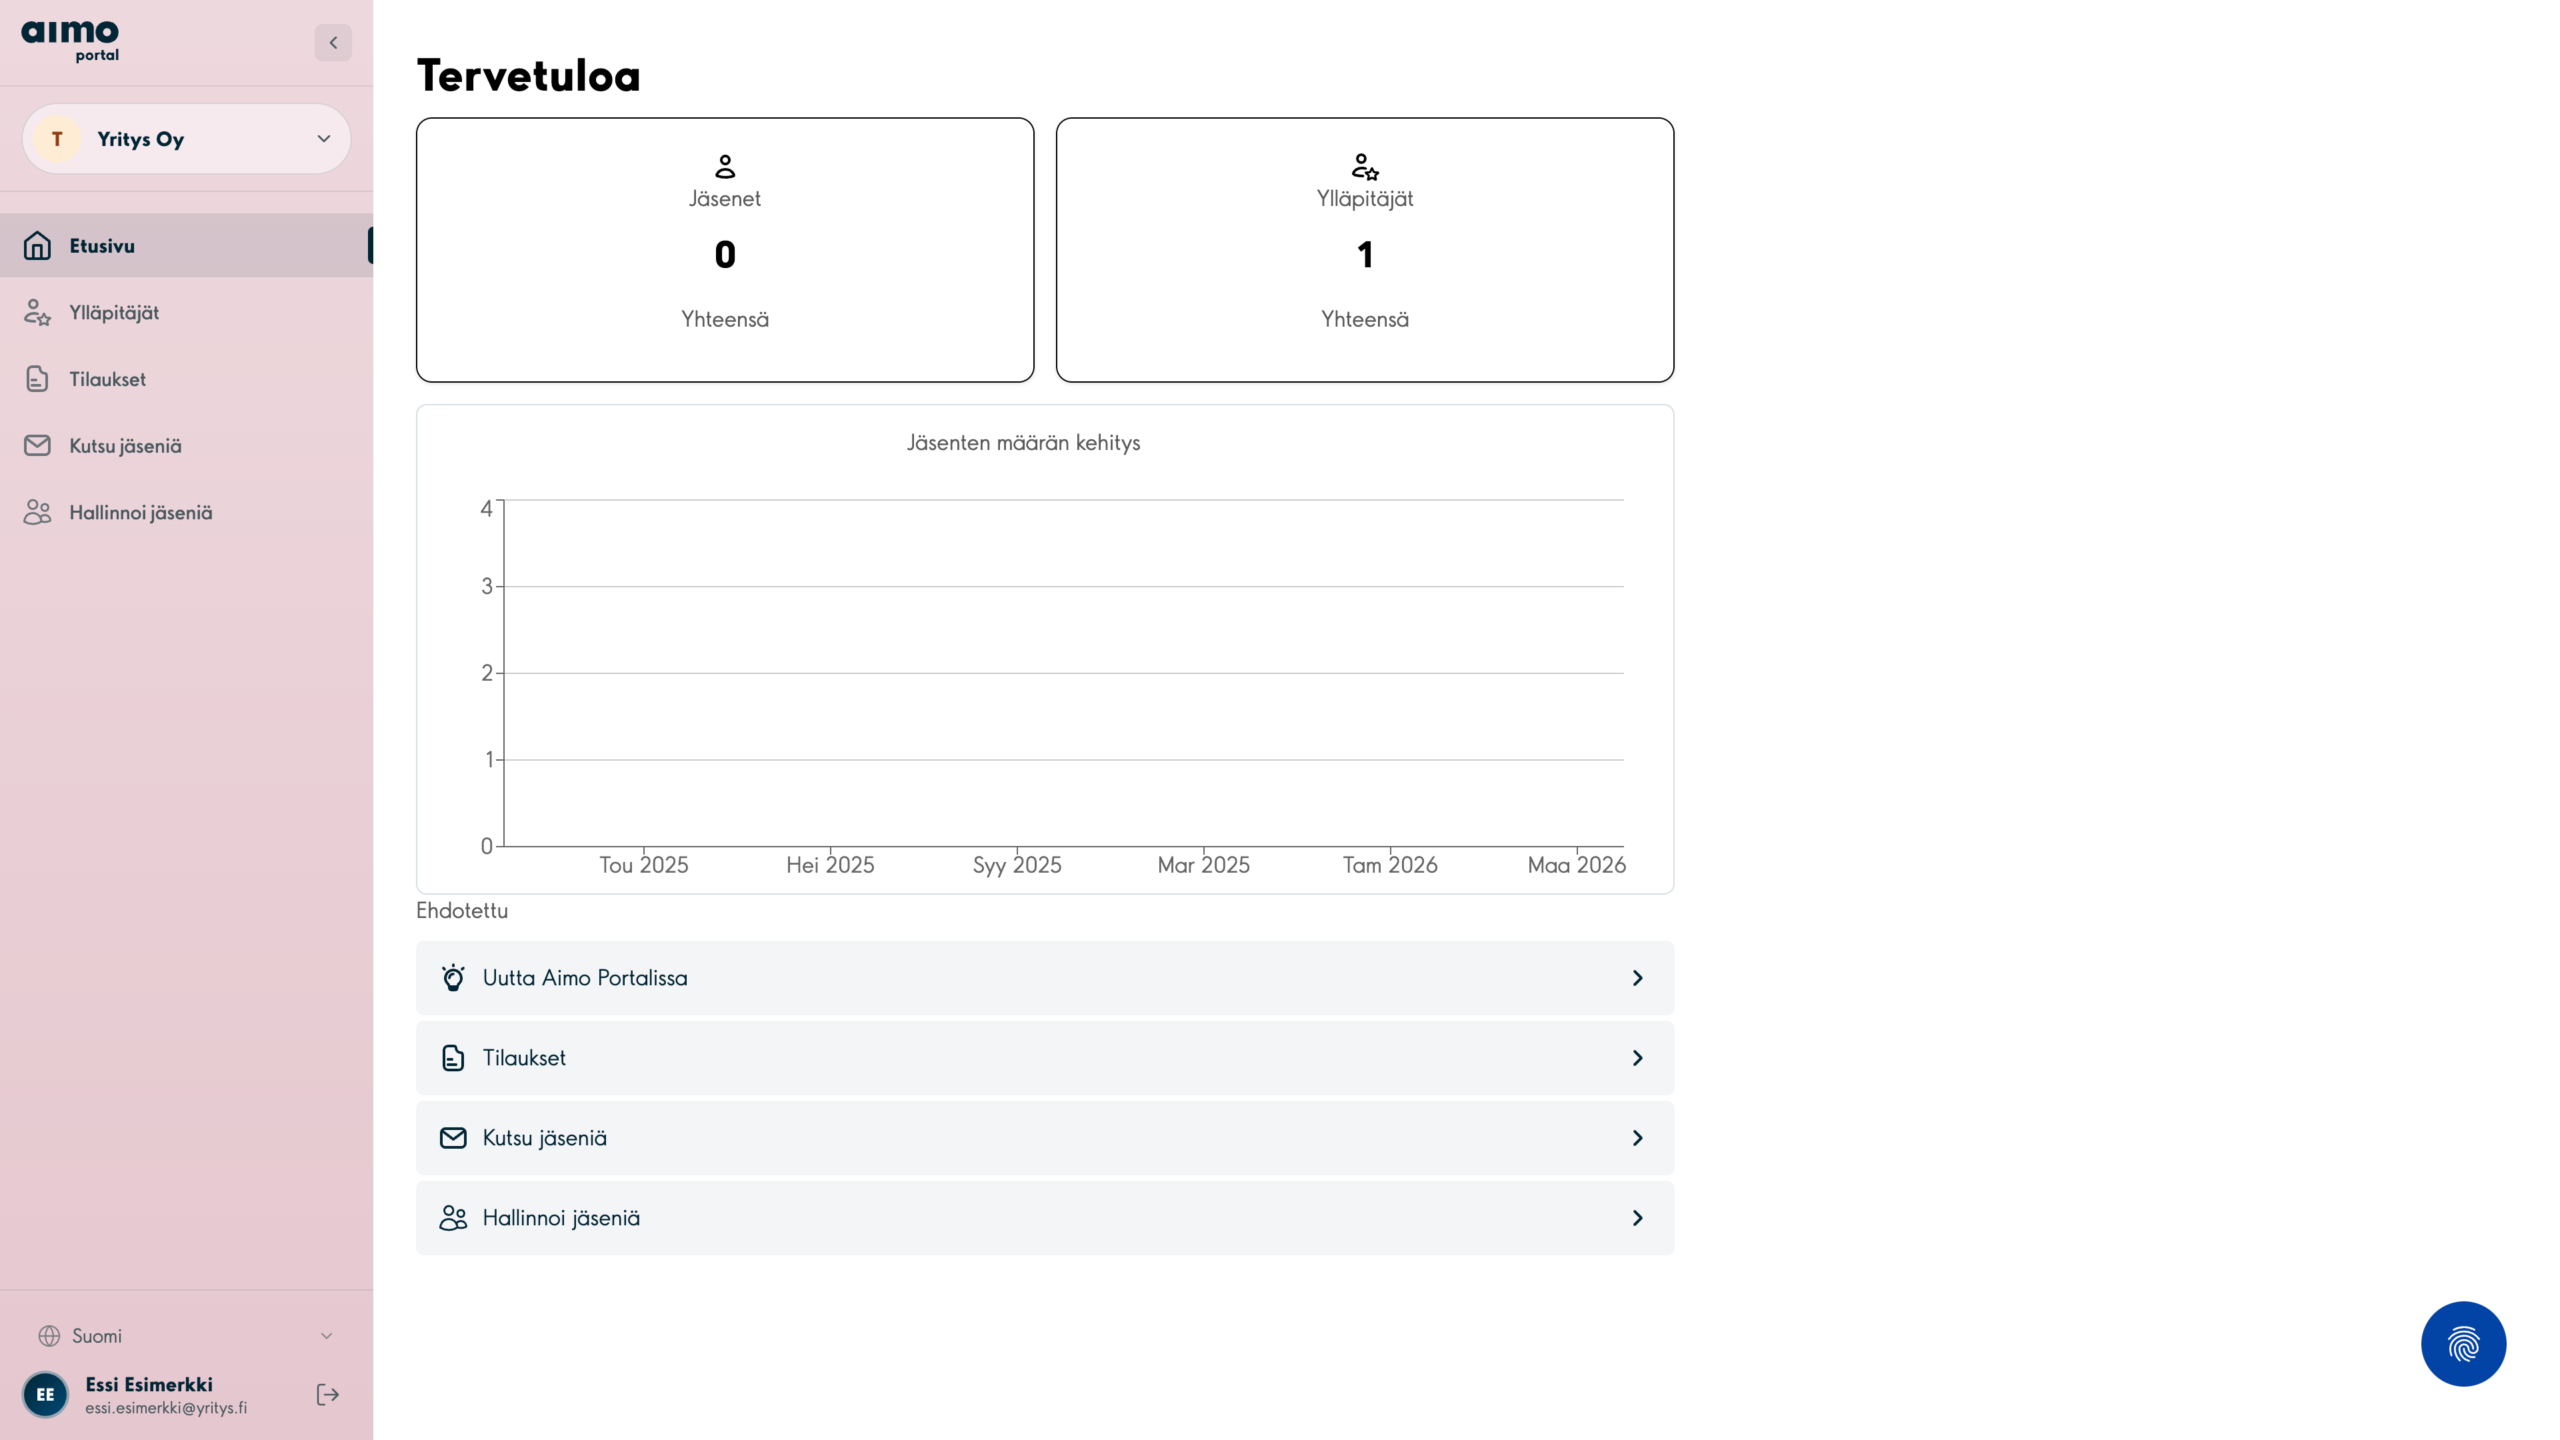Image resolution: width=2560 pixels, height=1440 pixels.
Task: Click the Ylläpitäjät total card
Action: coord(1364,250)
